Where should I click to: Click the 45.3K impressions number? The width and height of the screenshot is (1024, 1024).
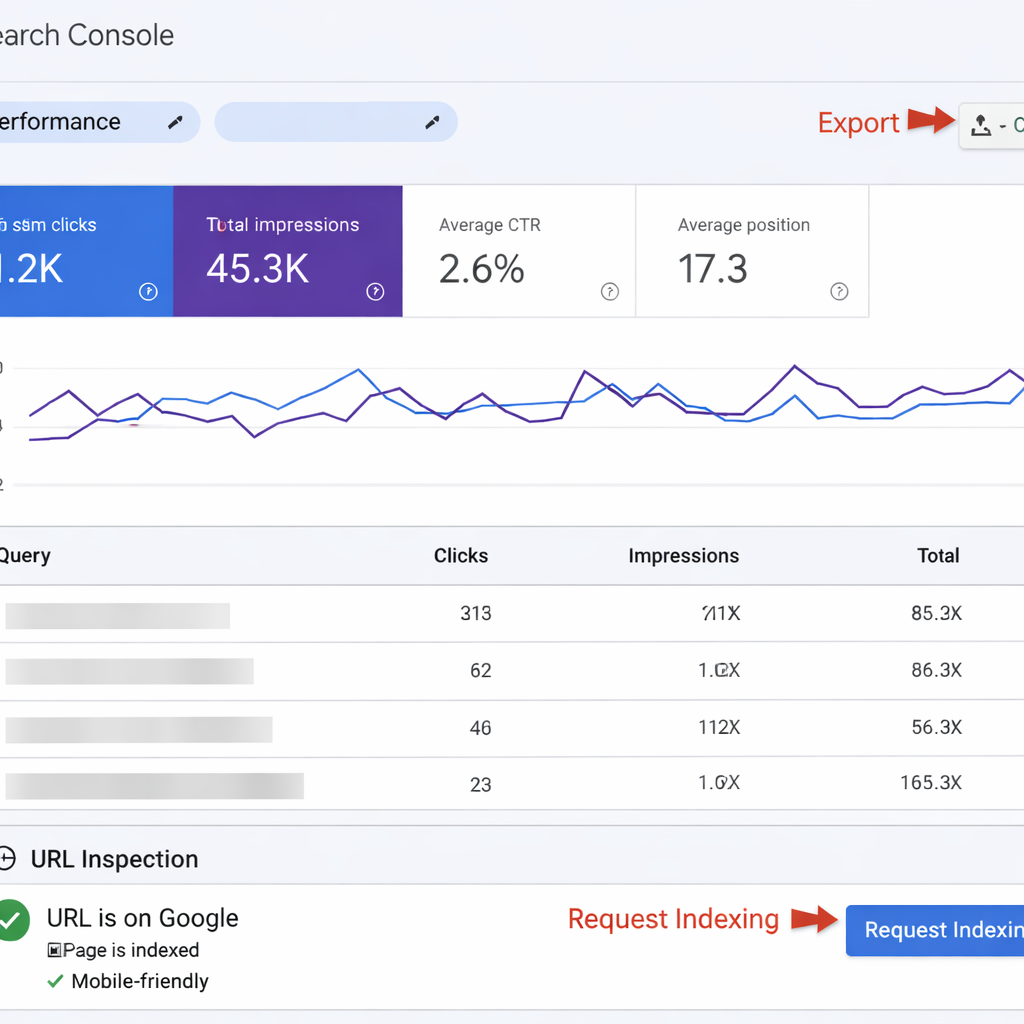(x=257, y=268)
